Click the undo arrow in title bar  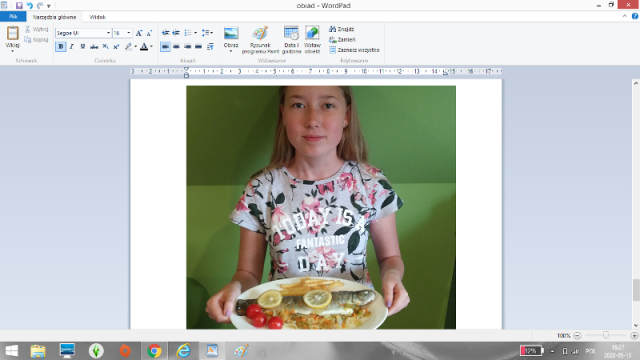[x=29, y=5]
